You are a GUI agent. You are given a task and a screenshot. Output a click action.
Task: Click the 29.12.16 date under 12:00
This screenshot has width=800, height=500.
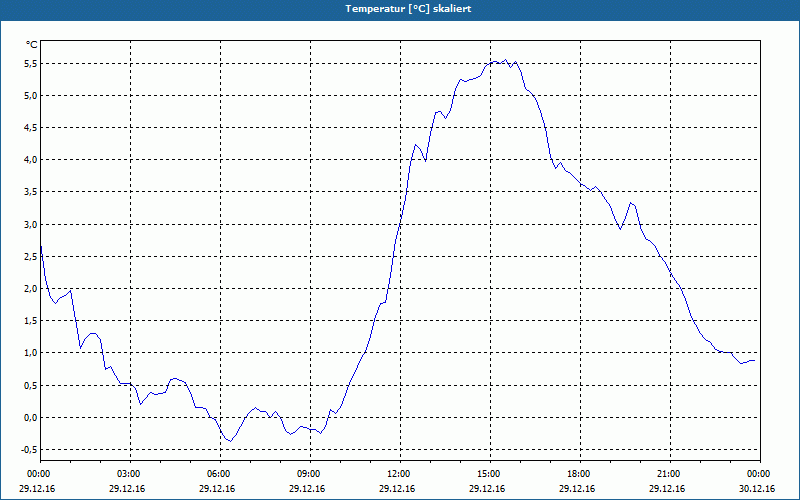tap(397, 489)
